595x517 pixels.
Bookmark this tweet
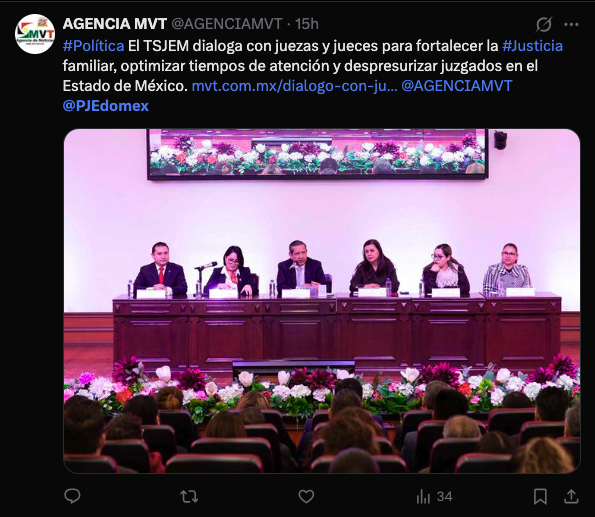click(x=540, y=497)
